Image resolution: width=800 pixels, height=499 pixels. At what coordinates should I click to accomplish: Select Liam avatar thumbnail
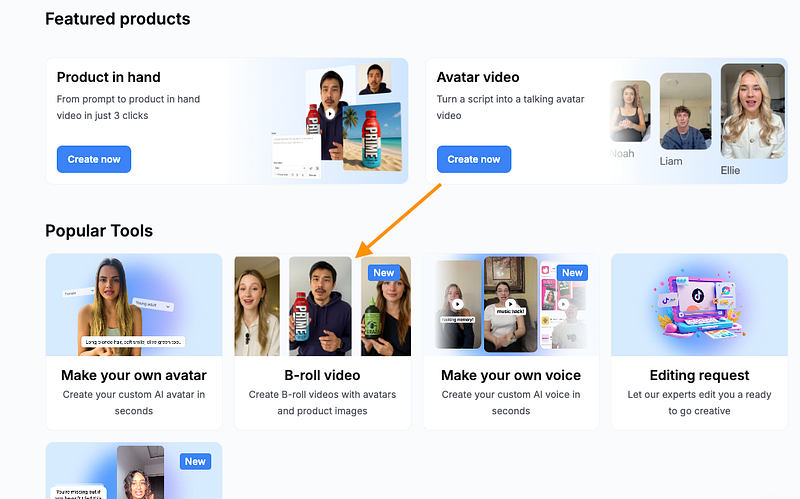[x=685, y=111]
